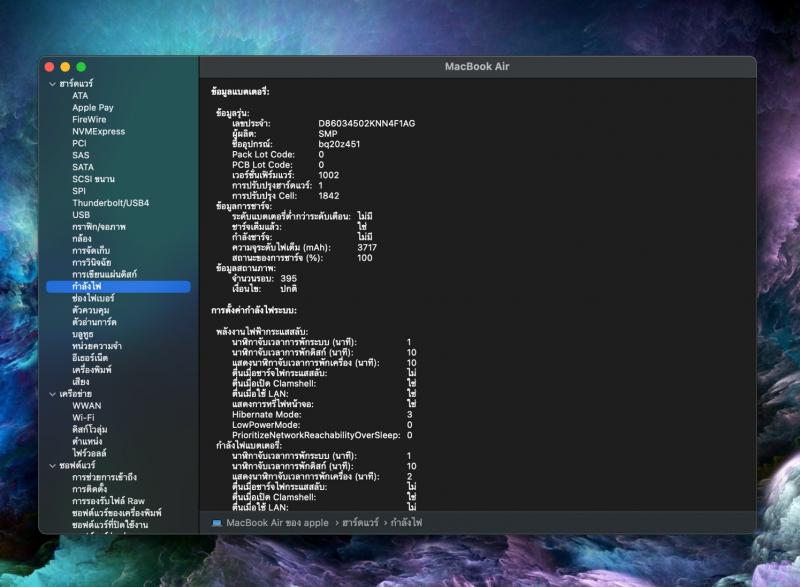The height and width of the screenshot is (587, 800).
Task: Click the cycle count value 395
Action: tap(289, 278)
